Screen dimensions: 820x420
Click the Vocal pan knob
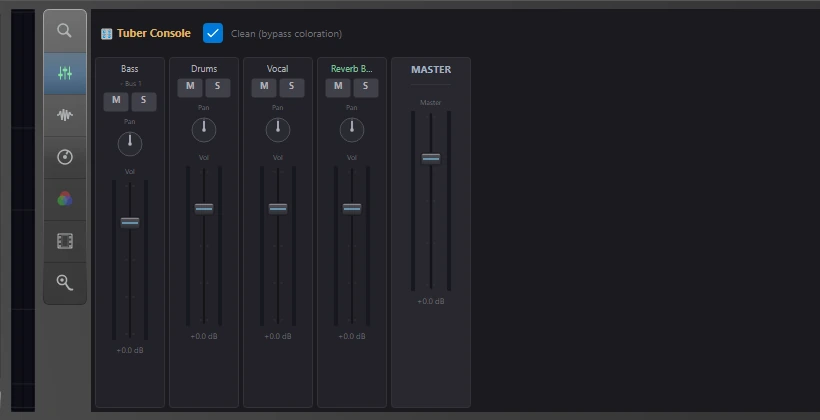(278, 130)
